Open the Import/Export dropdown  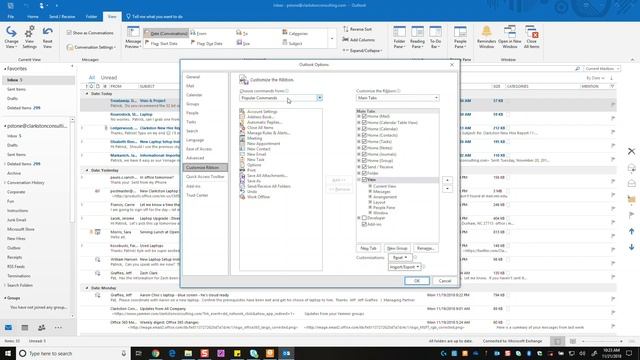(x=404, y=267)
